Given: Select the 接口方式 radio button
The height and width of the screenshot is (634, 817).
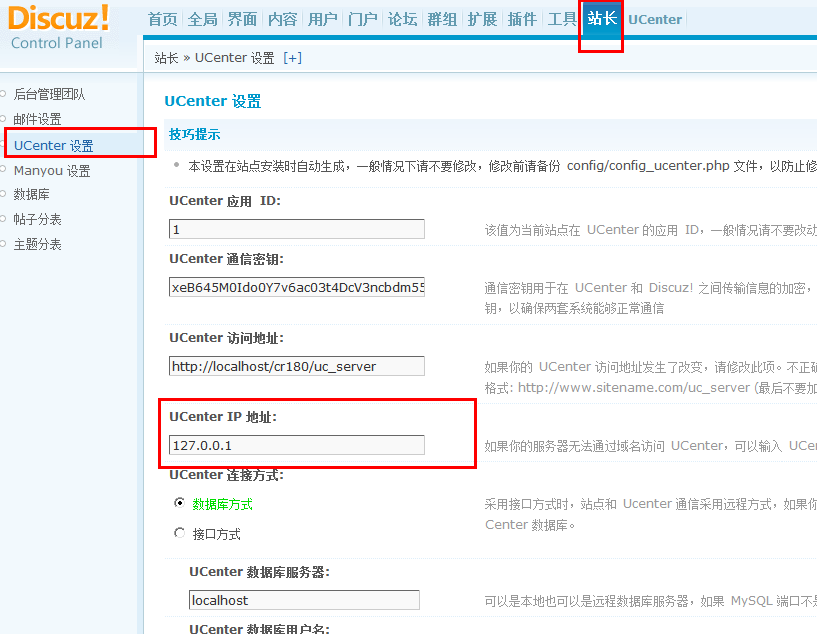Looking at the screenshot, I should [x=179, y=533].
